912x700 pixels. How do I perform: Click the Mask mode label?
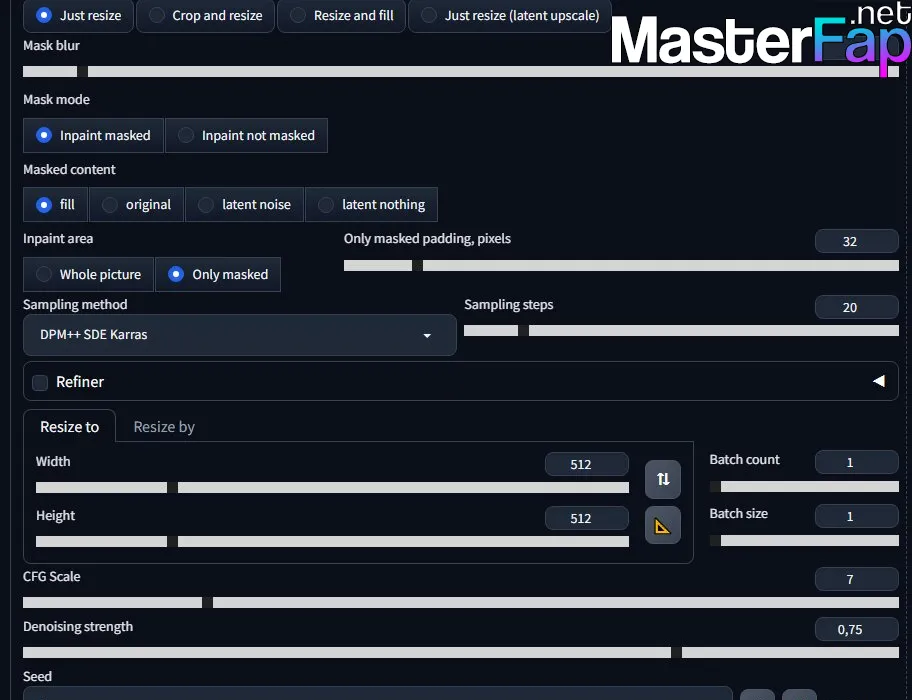[56, 99]
